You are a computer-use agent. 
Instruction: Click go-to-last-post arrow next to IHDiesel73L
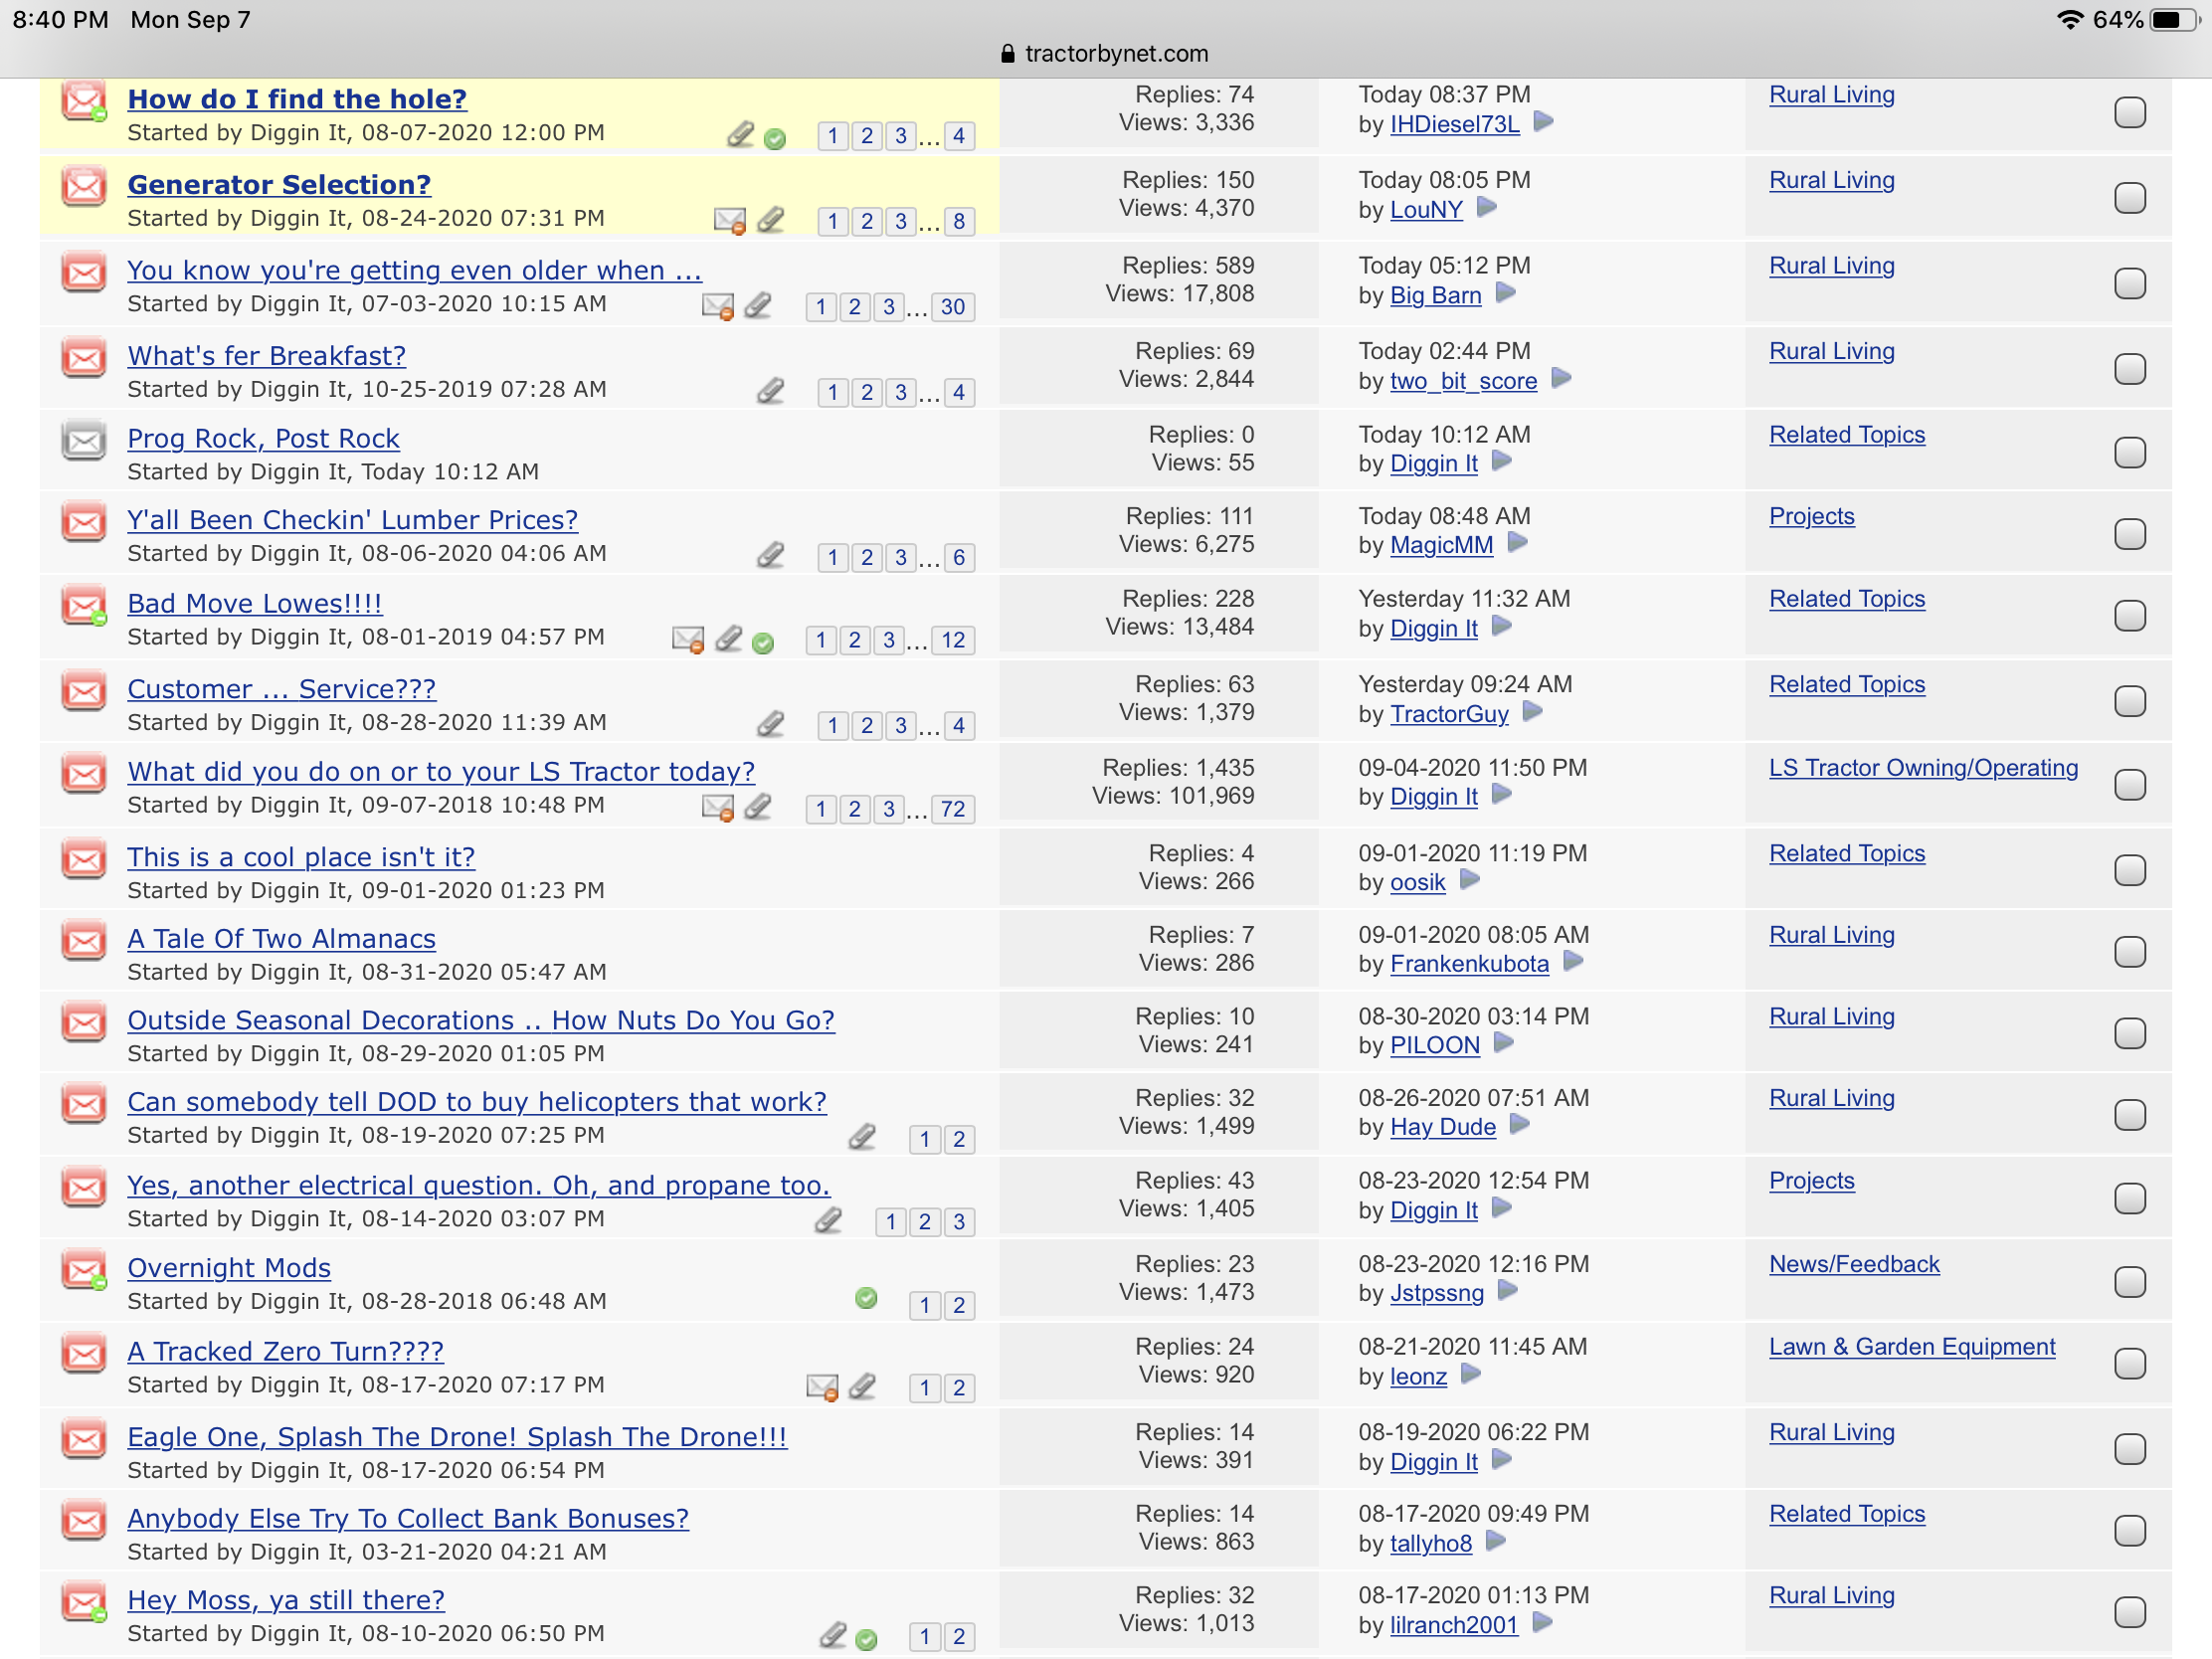click(x=1543, y=122)
